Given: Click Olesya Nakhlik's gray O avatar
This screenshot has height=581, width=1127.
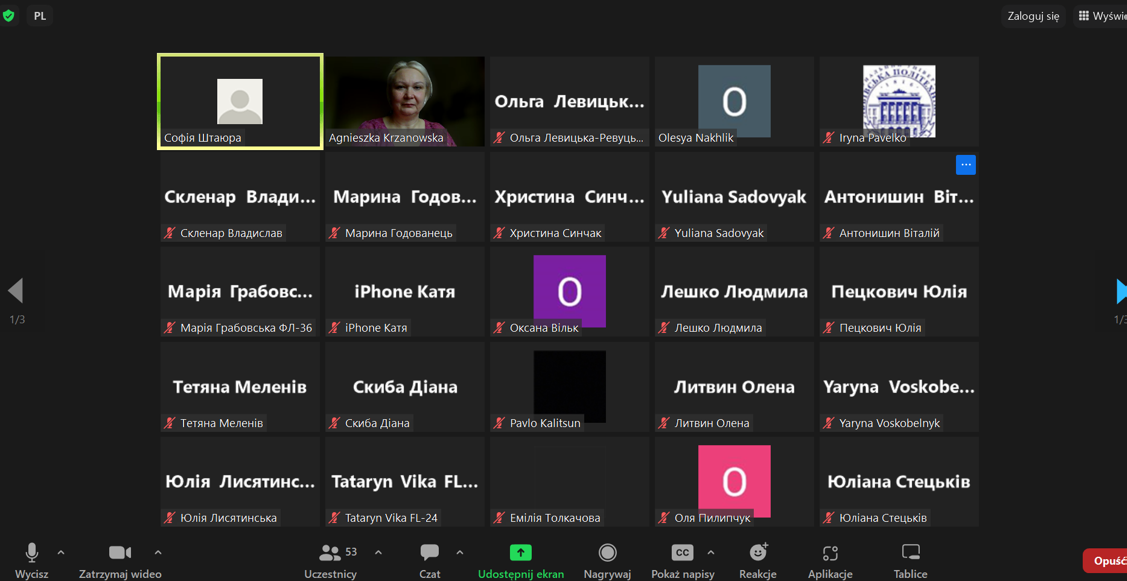Looking at the screenshot, I should 734,101.
